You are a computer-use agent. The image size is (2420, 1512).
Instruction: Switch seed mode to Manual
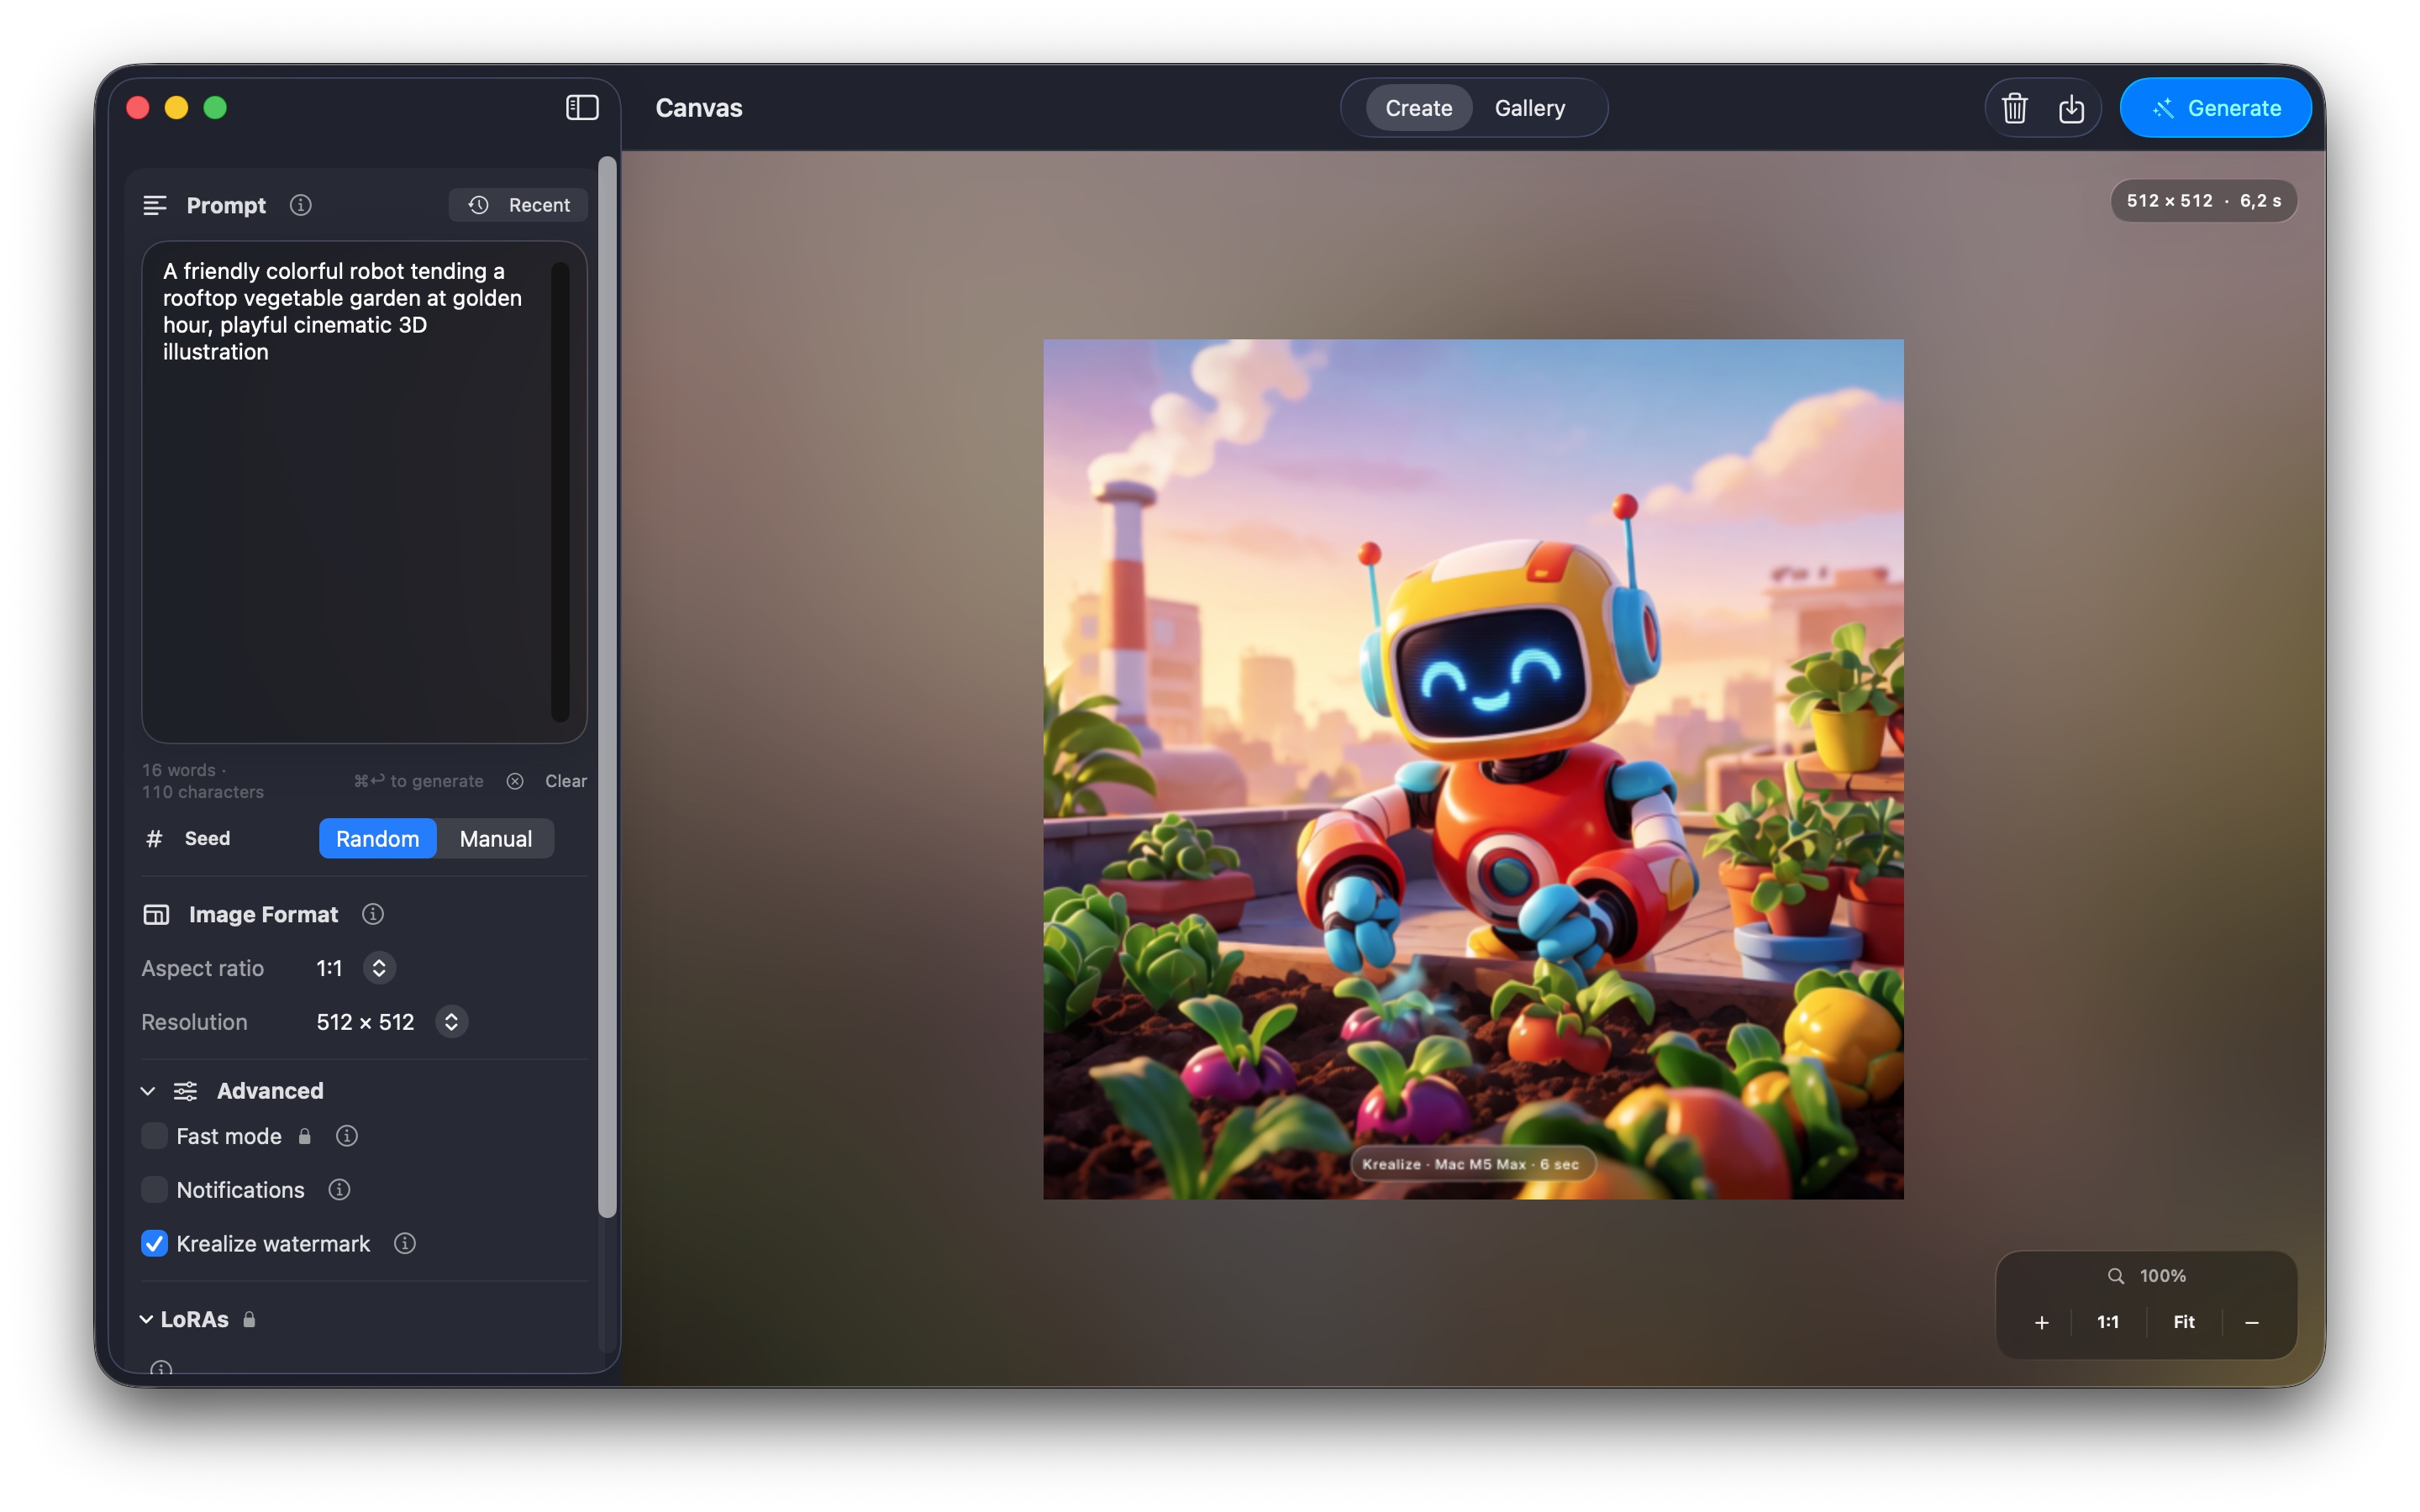[496, 839]
